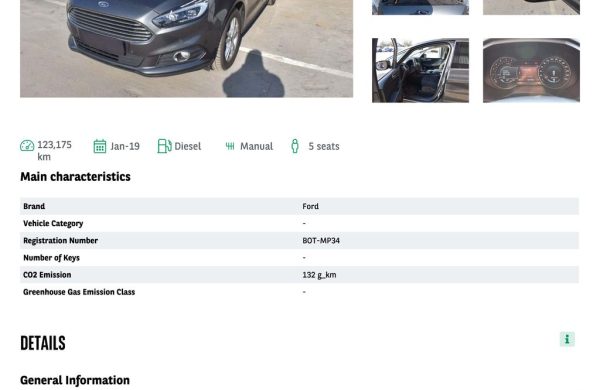Click the Vehicle Category row label
The image size is (600, 390).
point(53,224)
